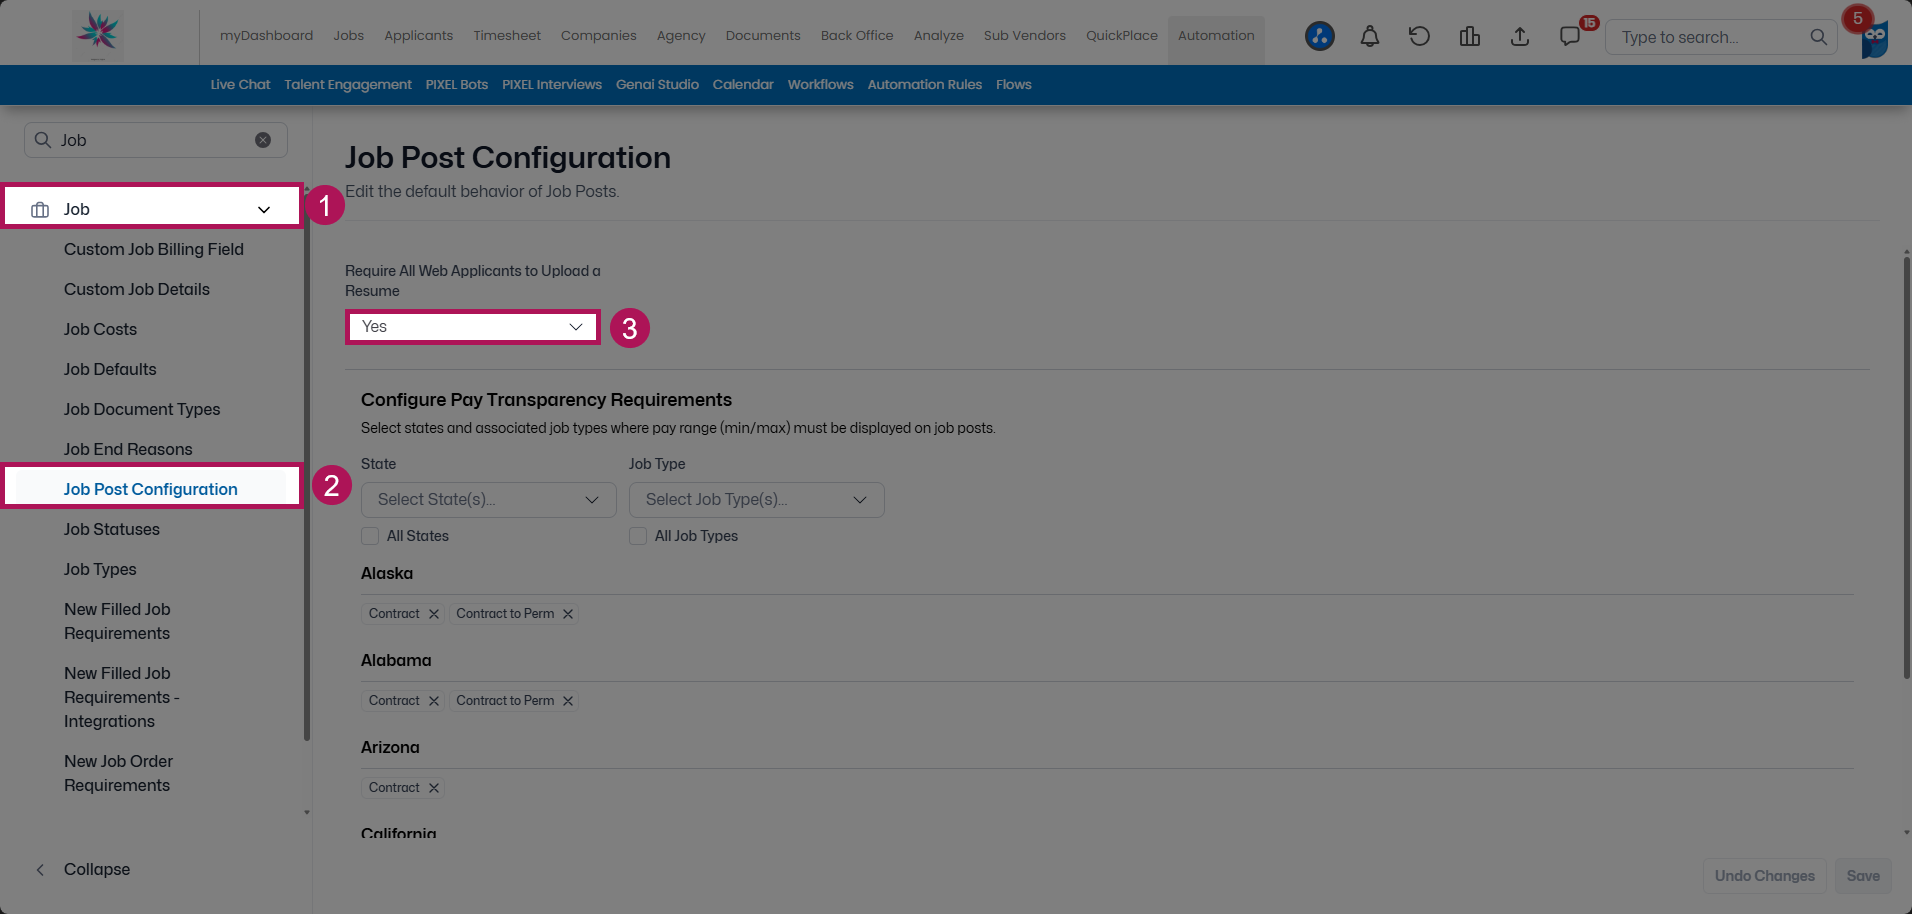This screenshot has height=914, width=1912.
Task: Open Automation Rules submenu item
Action: pyautogui.click(x=925, y=84)
